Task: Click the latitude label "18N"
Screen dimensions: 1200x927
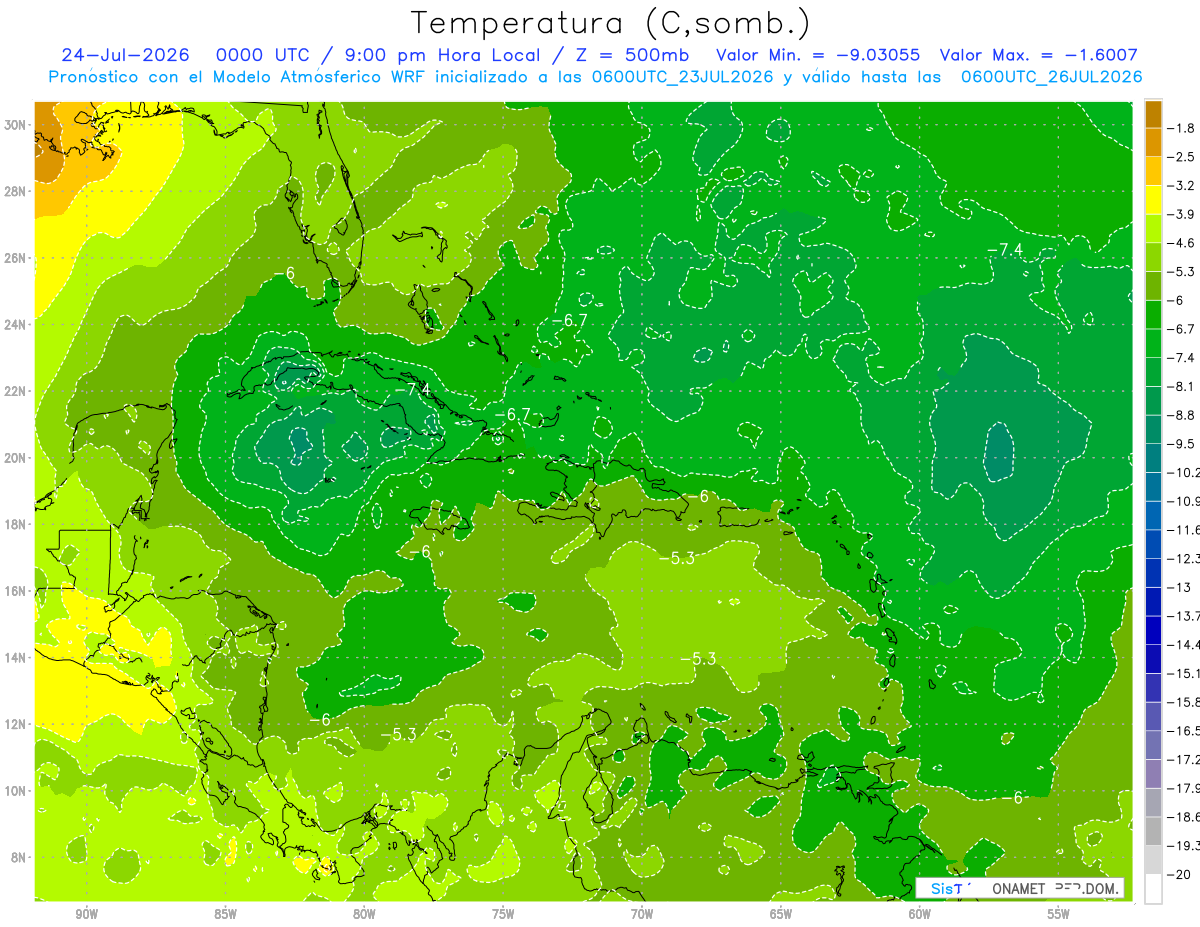Action: click(x=17, y=524)
